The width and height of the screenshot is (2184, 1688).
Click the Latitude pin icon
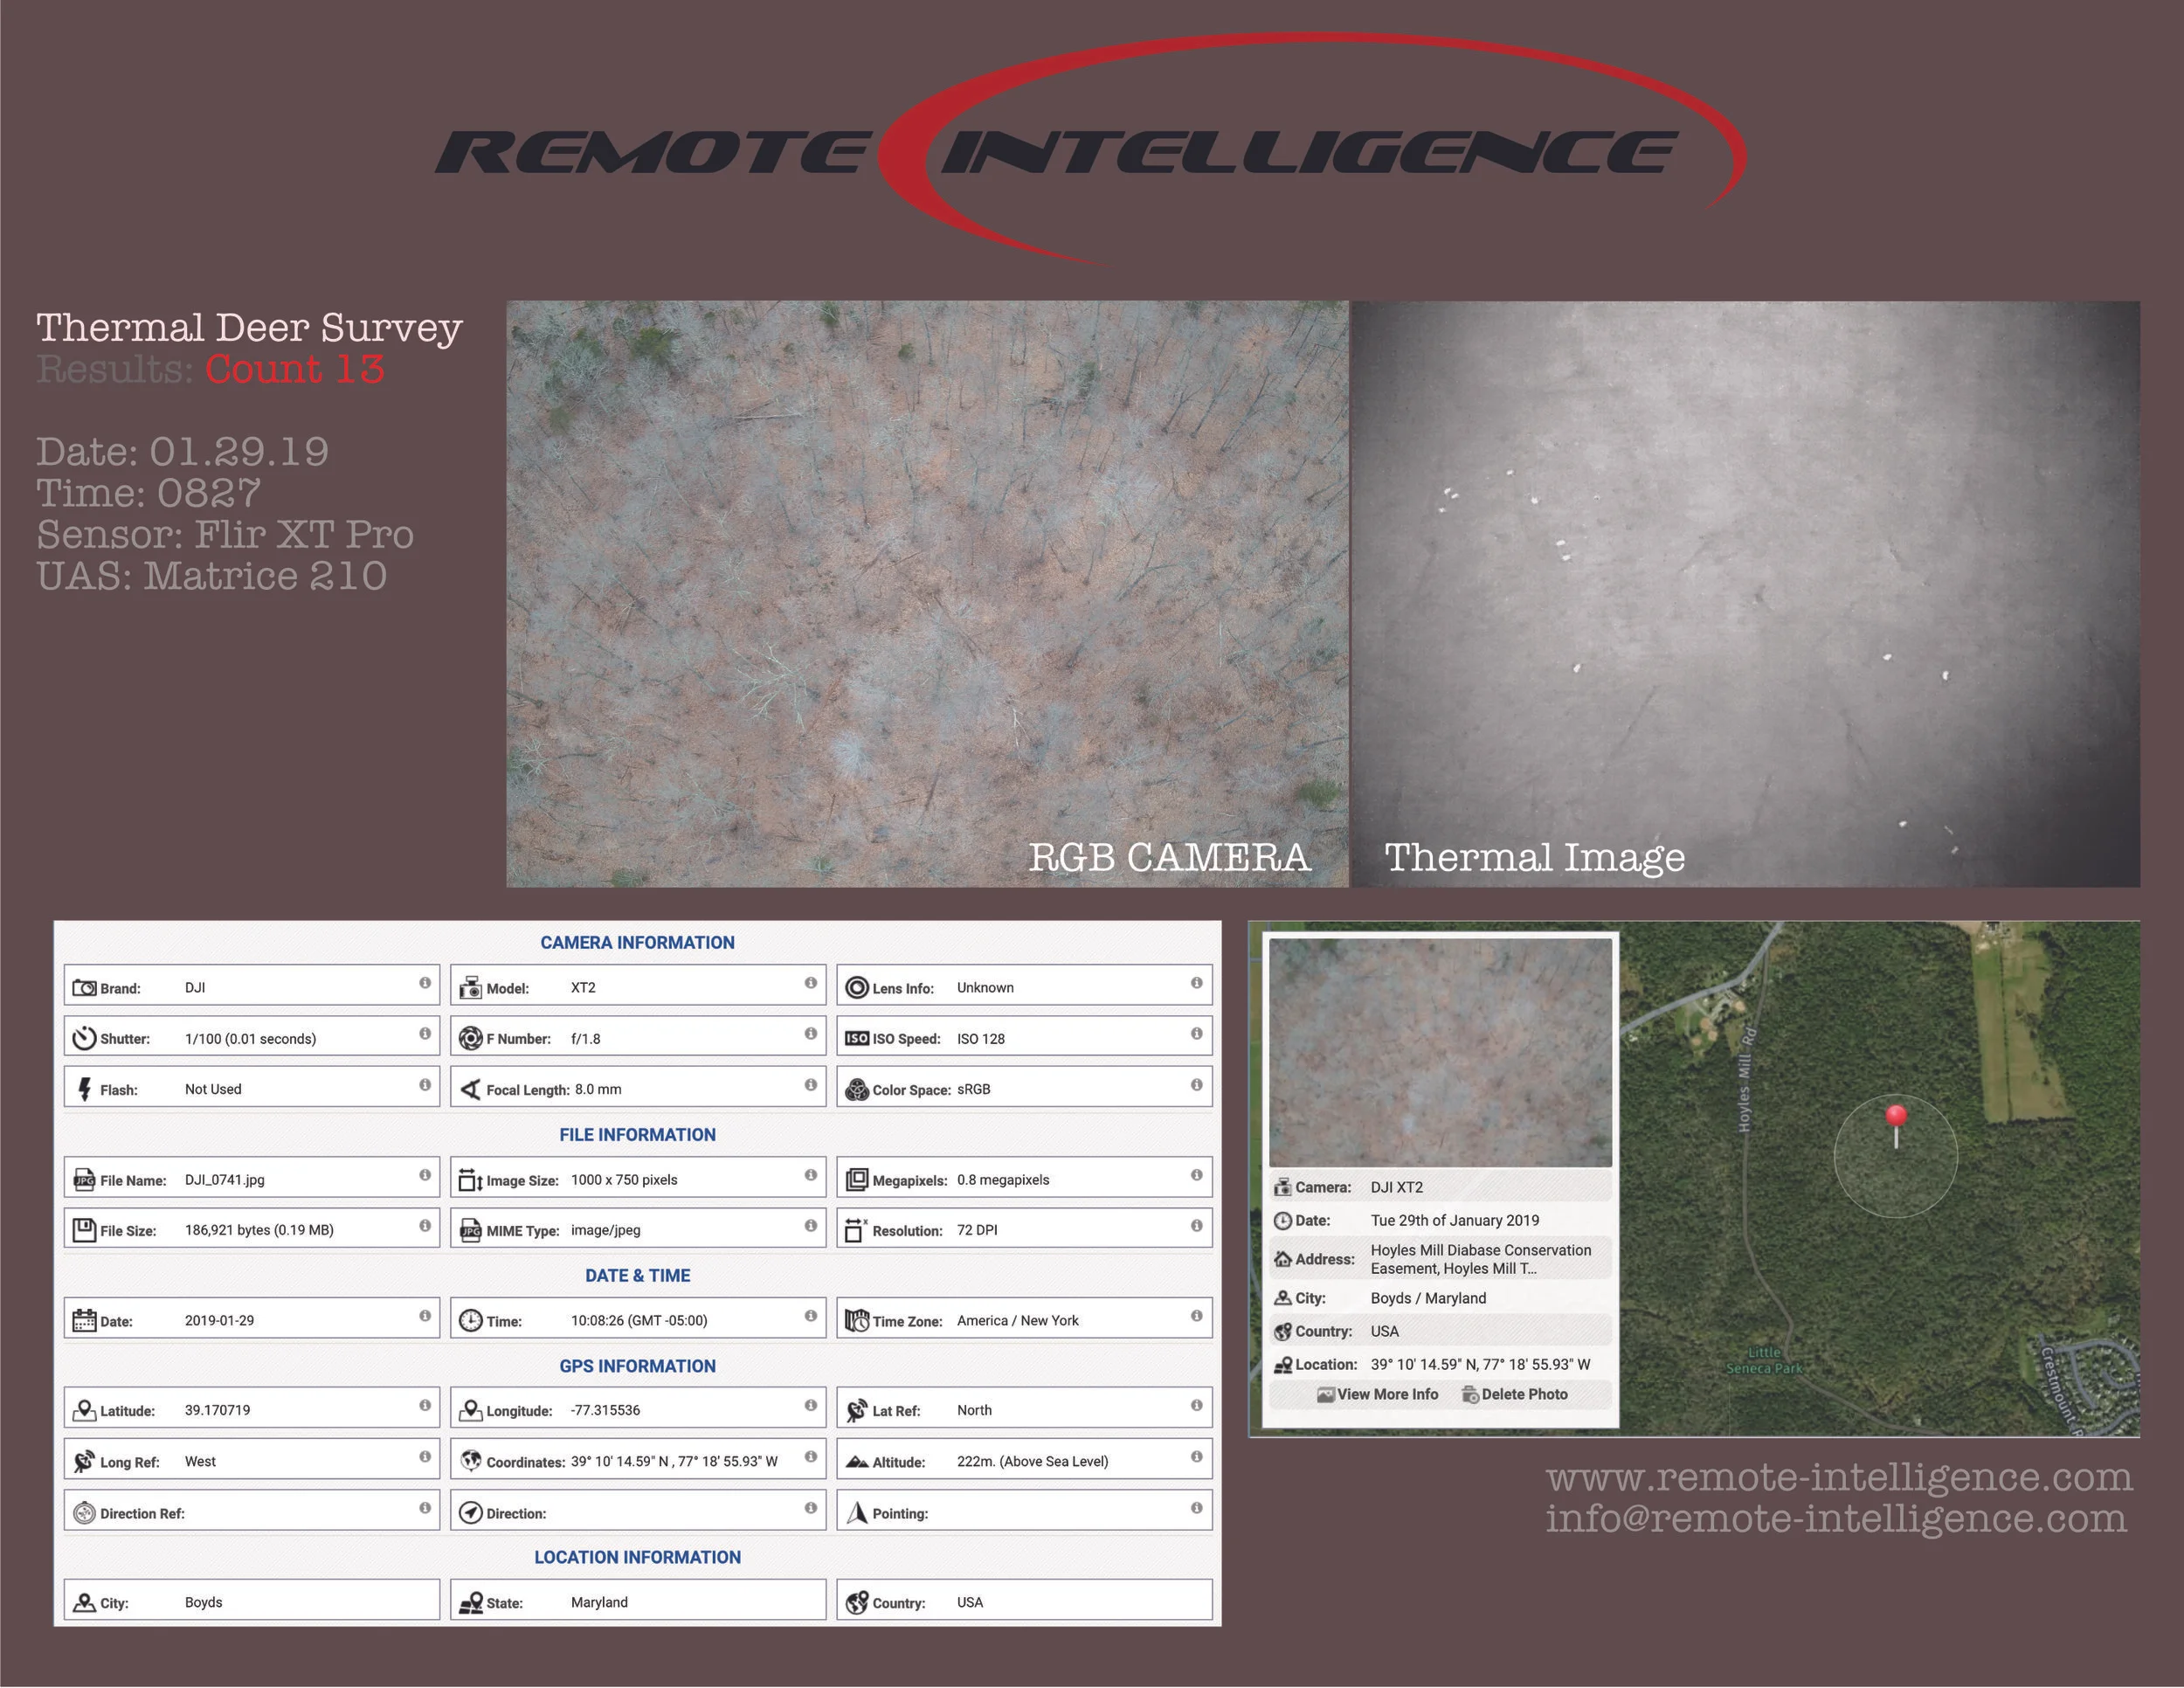(x=84, y=1410)
